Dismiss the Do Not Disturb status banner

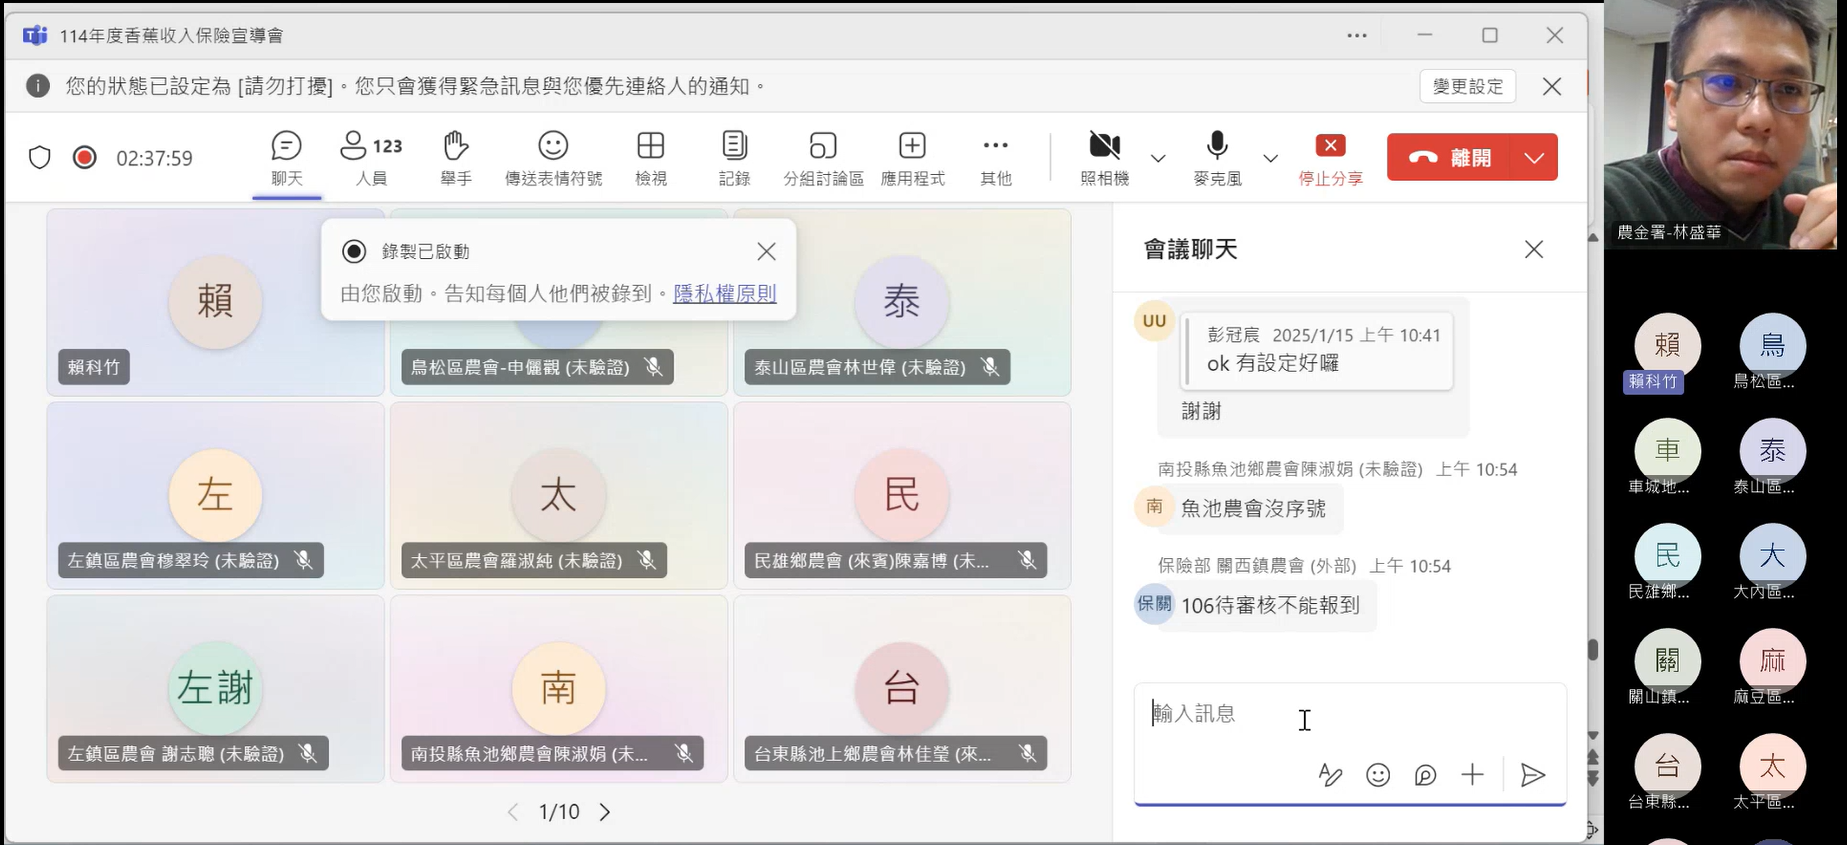tap(1552, 86)
